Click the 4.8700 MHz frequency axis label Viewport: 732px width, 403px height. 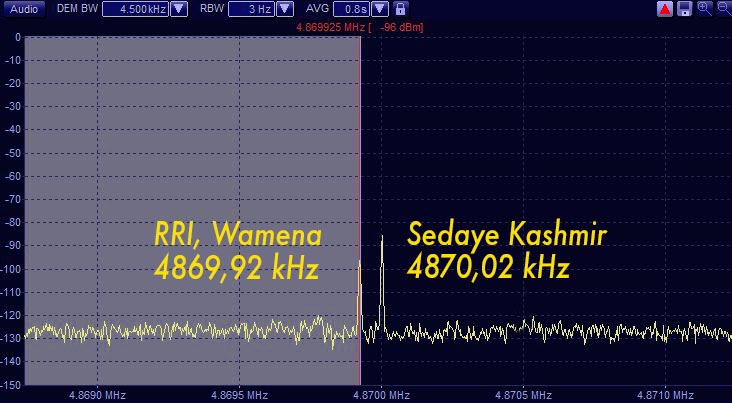(x=381, y=394)
